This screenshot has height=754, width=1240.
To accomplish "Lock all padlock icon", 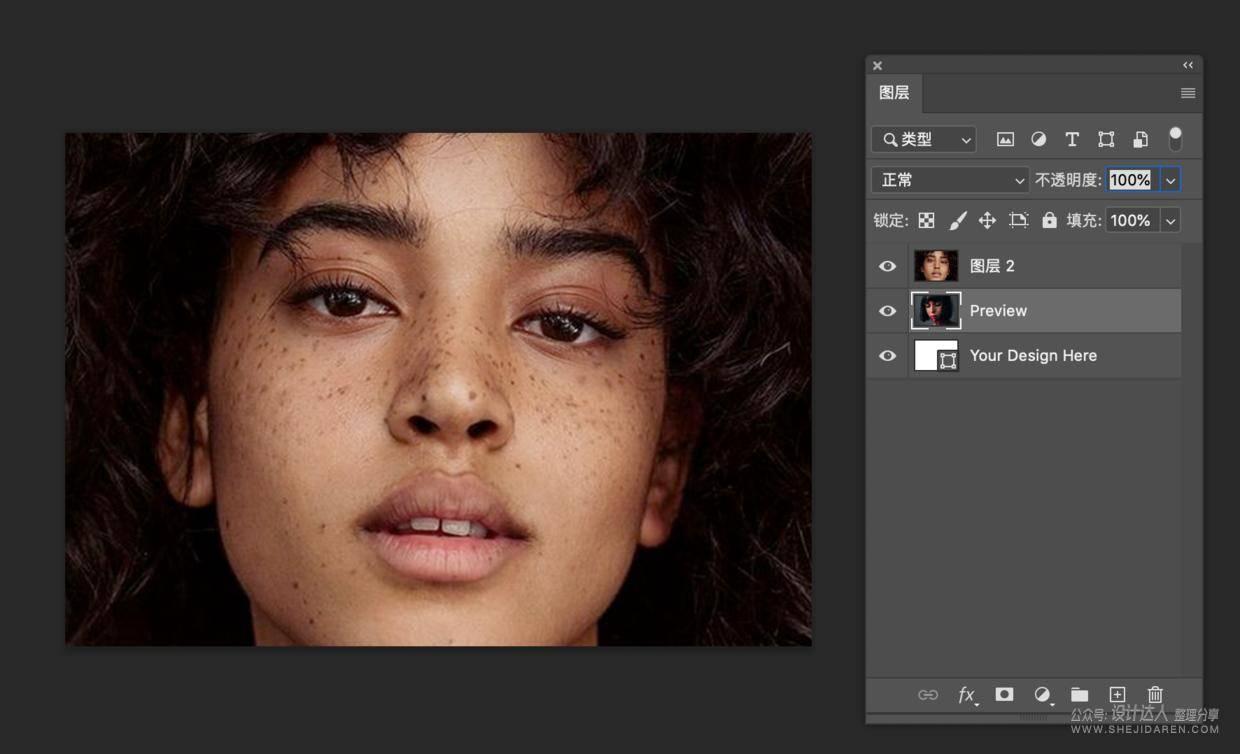I will (x=1049, y=220).
